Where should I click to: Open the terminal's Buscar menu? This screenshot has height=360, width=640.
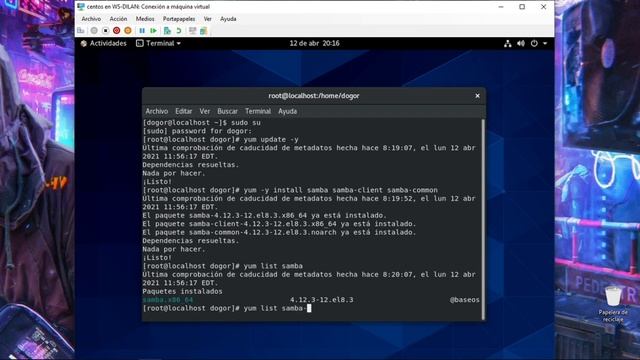[x=227, y=111]
